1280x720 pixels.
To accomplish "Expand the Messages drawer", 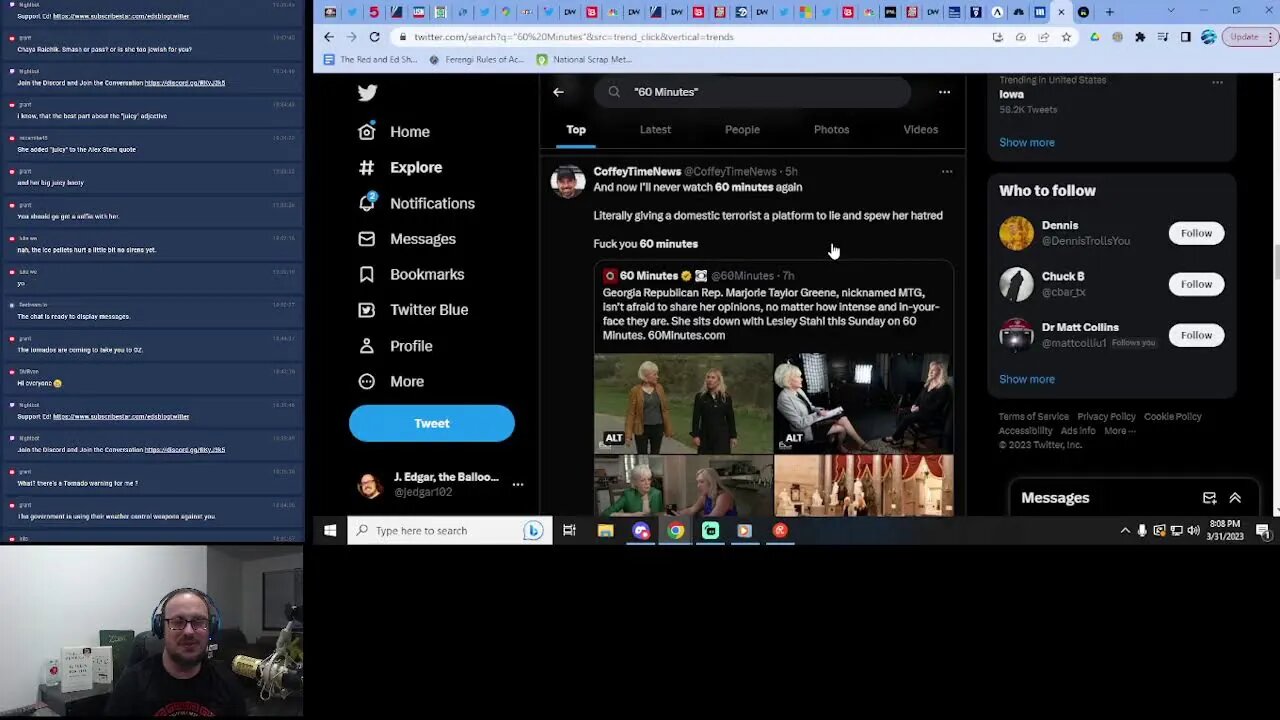I will pyautogui.click(x=1235, y=498).
